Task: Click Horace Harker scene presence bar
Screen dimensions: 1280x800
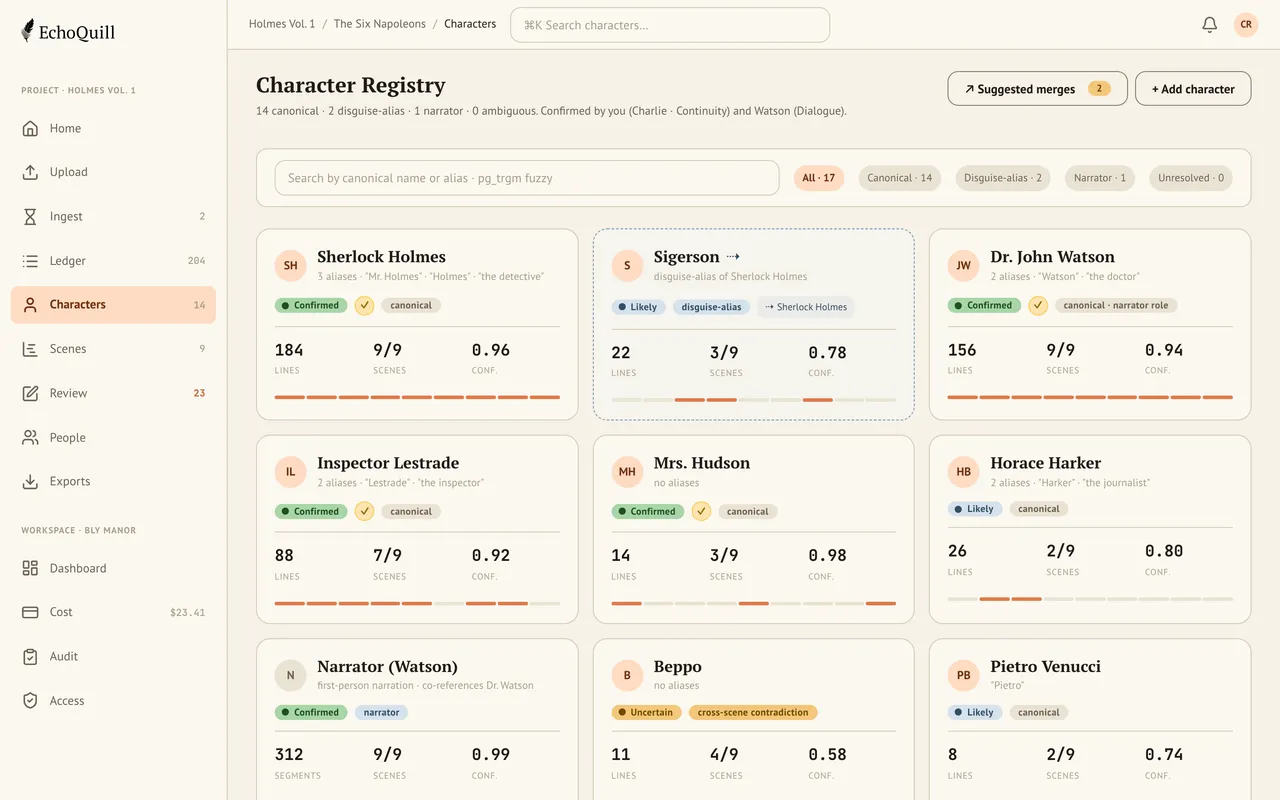Action: [x=1090, y=599]
